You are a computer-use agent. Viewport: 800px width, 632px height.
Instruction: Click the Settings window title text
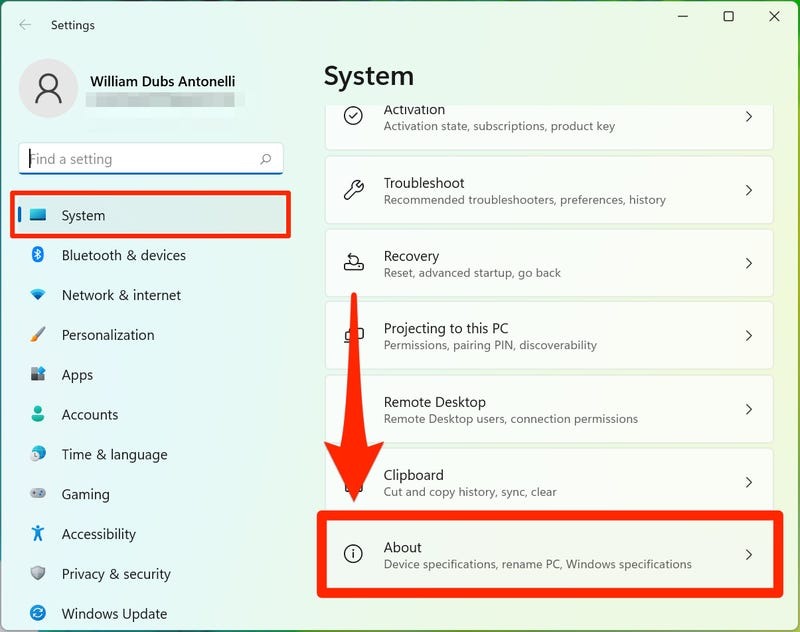tap(72, 25)
